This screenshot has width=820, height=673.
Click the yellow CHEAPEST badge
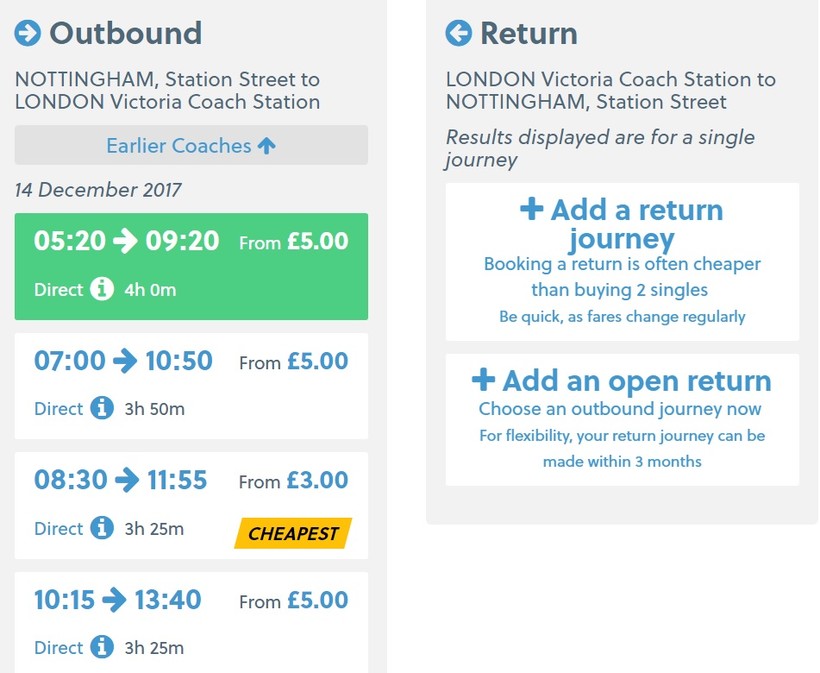[294, 533]
